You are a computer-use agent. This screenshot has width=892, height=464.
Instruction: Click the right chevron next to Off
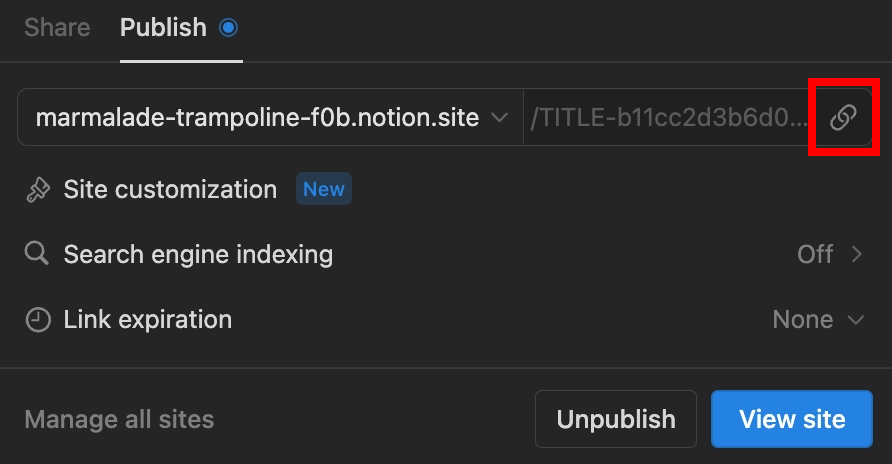pyautogui.click(x=856, y=254)
